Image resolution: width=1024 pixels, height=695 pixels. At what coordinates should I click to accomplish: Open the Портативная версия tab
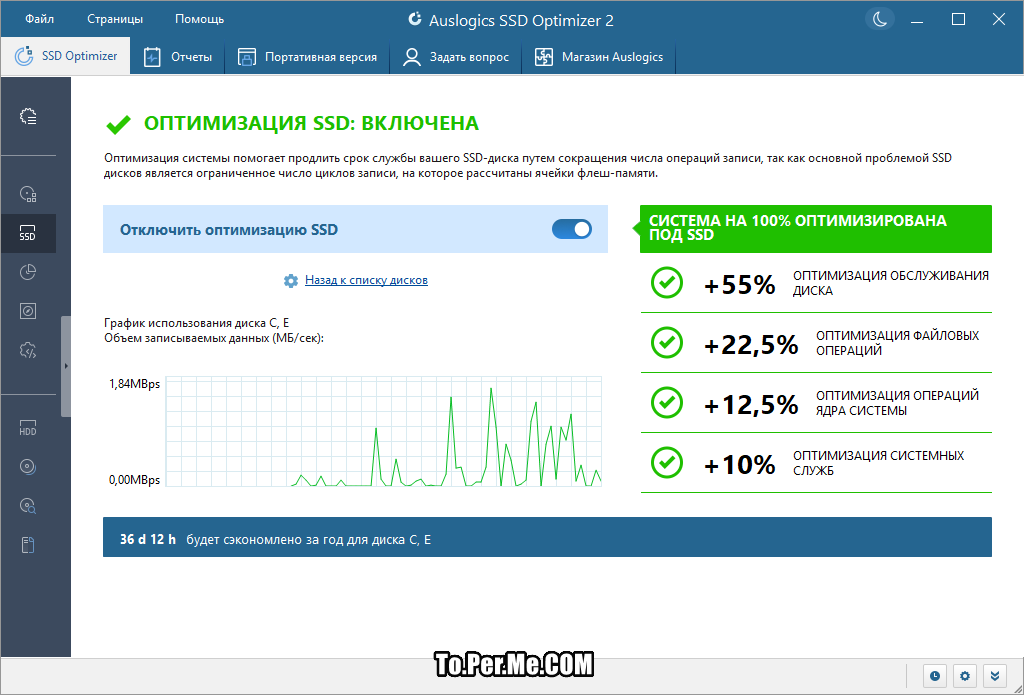[x=307, y=57]
